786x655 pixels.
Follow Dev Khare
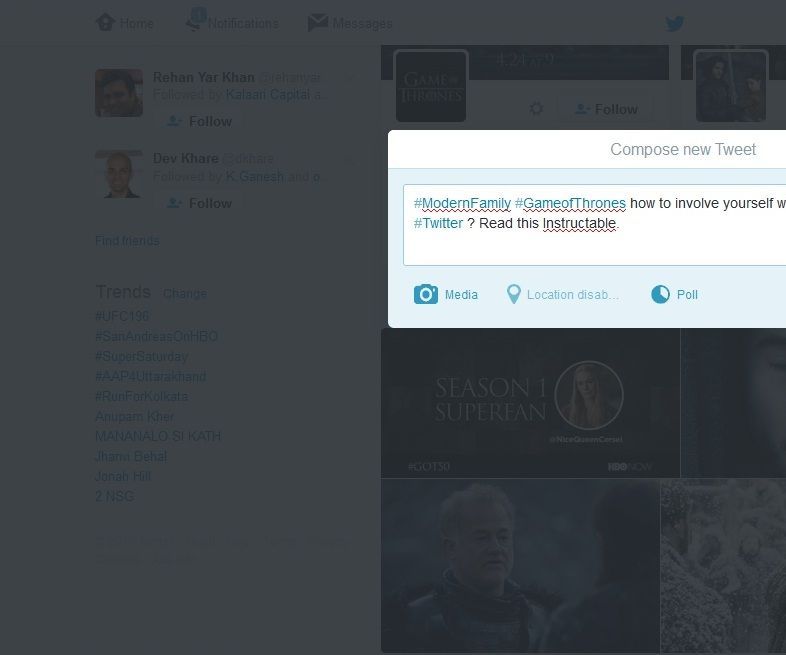tap(200, 203)
